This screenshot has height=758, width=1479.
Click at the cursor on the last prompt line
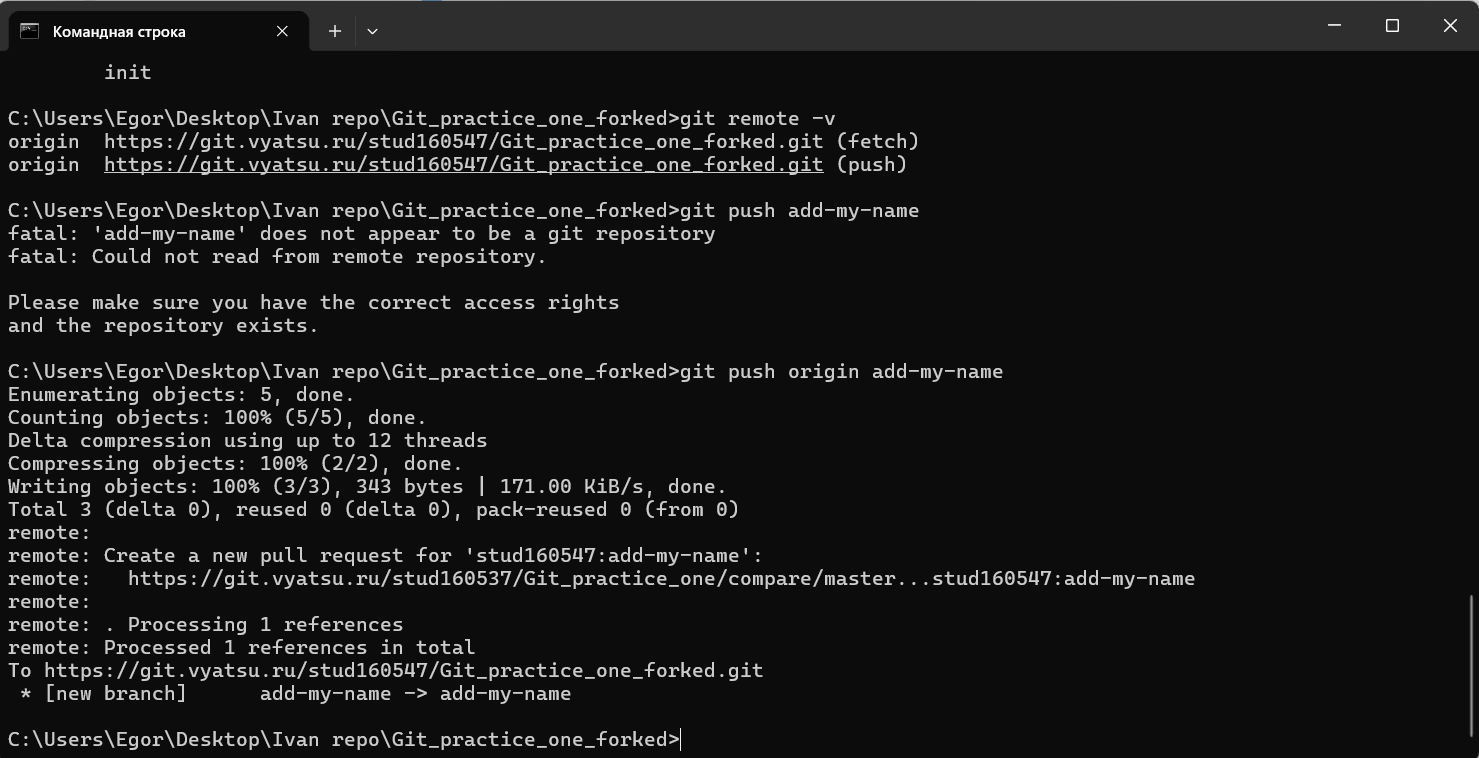click(681, 739)
